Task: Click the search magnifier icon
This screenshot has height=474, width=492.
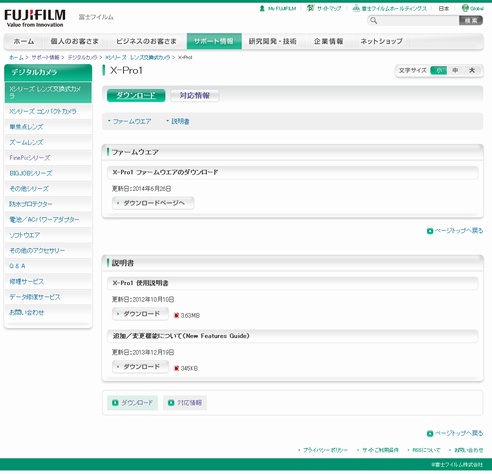Action: click(374, 21)
